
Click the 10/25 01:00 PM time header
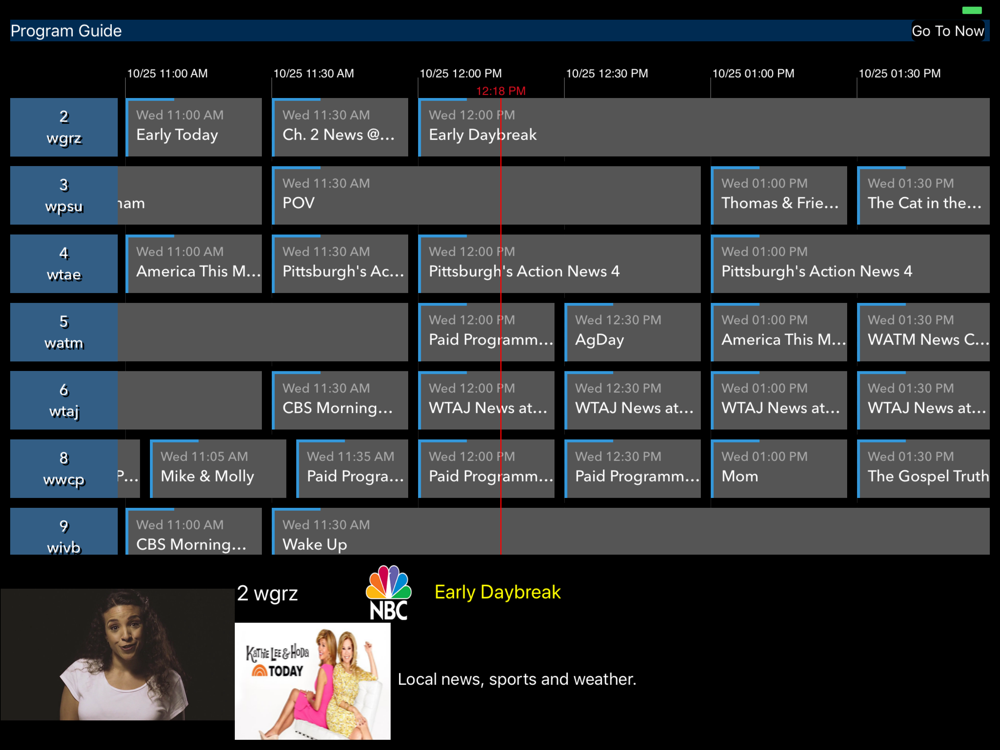click(753, 73)
